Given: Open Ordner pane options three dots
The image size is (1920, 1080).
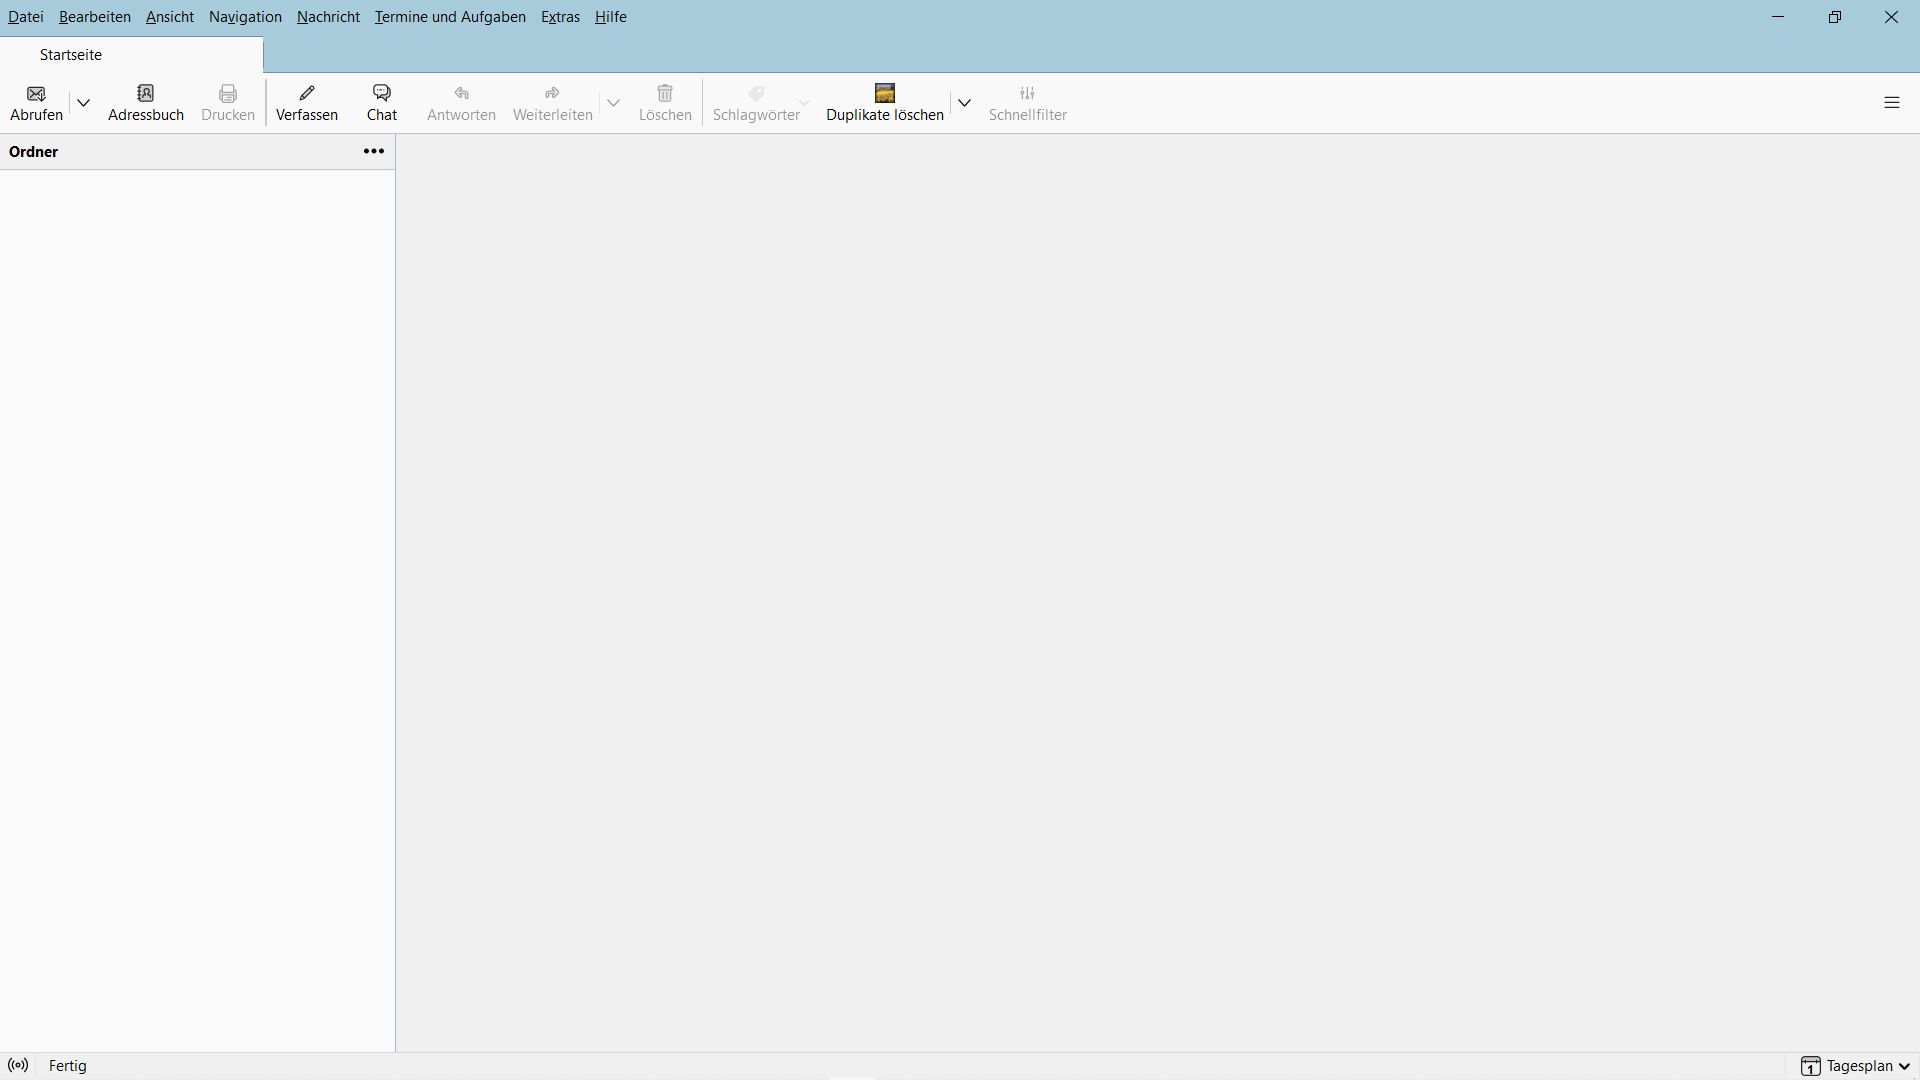Looking at the screenshot, I should (x=374, y=152).
